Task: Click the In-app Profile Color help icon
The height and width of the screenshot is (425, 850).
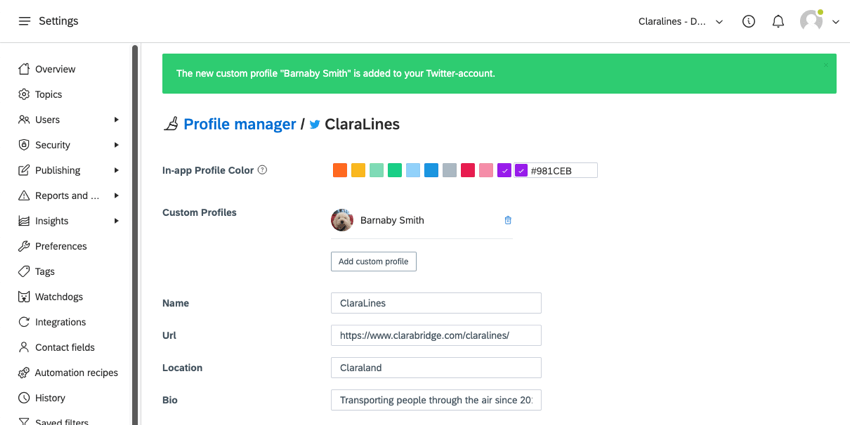Action: 262,170
